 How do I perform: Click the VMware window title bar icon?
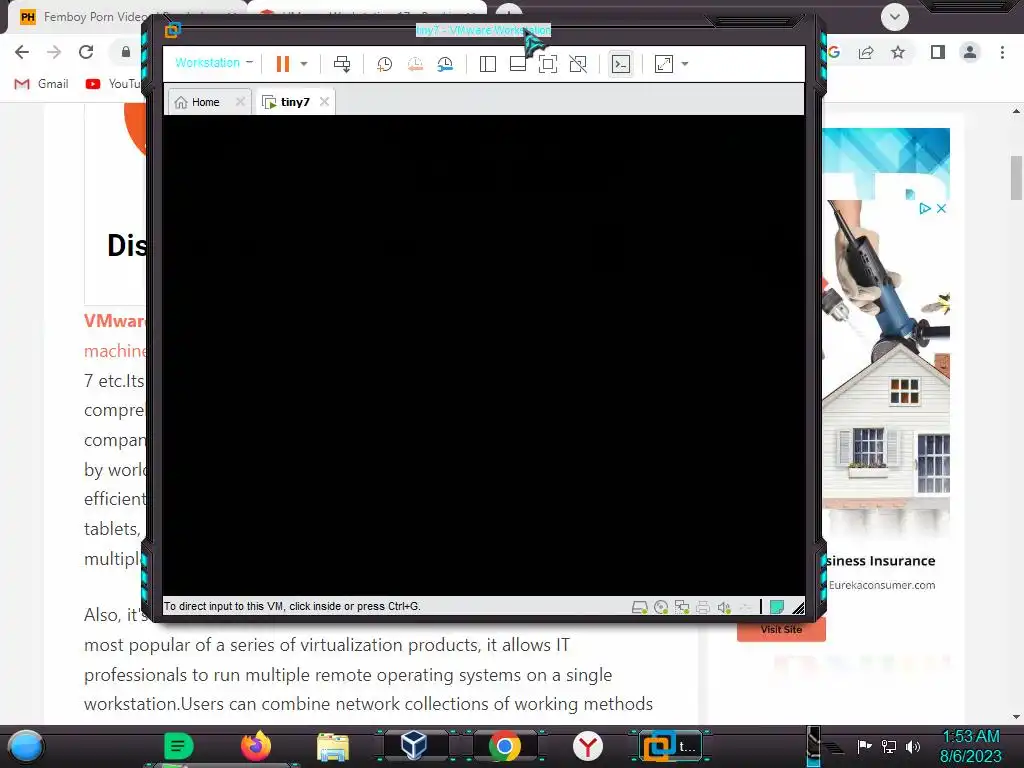point(173,30)
